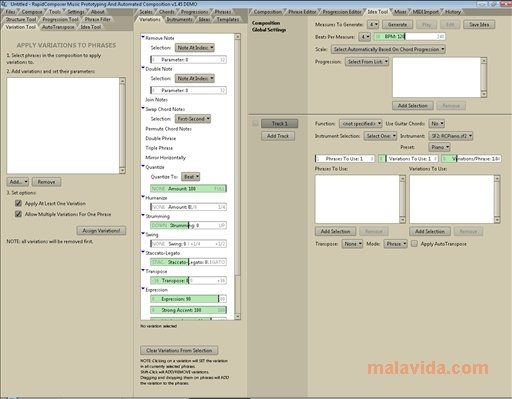Click the Save Idea button
This screenshot has width=512, height=399.
pos(479,25)
